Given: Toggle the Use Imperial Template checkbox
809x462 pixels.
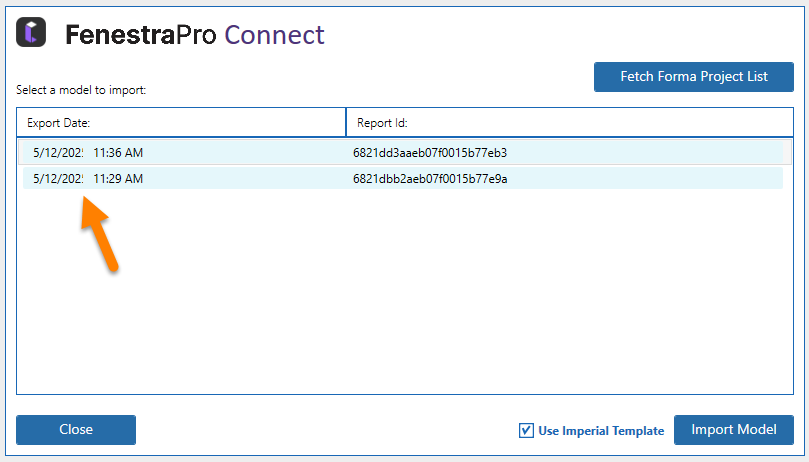Looking at the screenshot, I should coord(526,431).
